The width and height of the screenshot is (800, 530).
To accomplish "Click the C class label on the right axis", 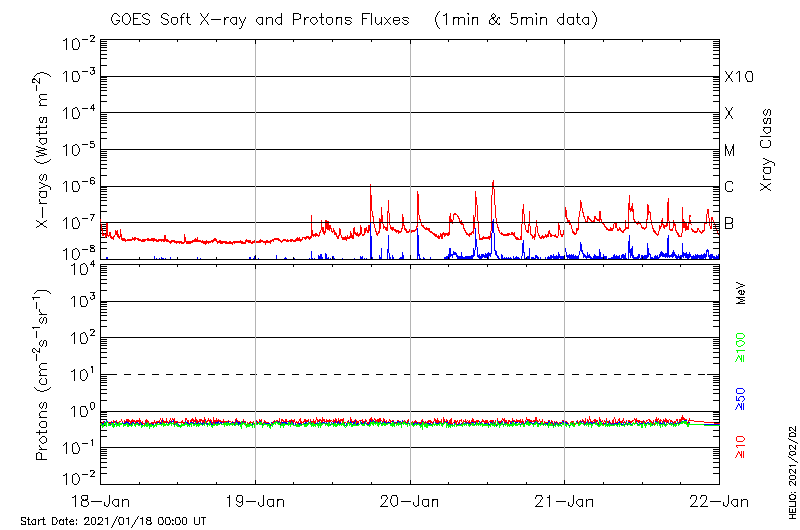I will point(729,187).
